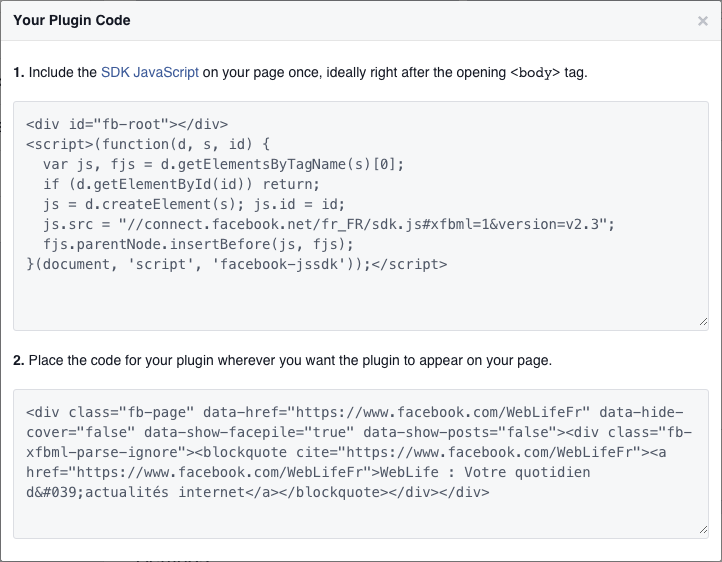This screenshot has height=562, width=722.
Task: Click the 'cover="false" data-show-facepile' line
Action: click(x=359, y=432)
